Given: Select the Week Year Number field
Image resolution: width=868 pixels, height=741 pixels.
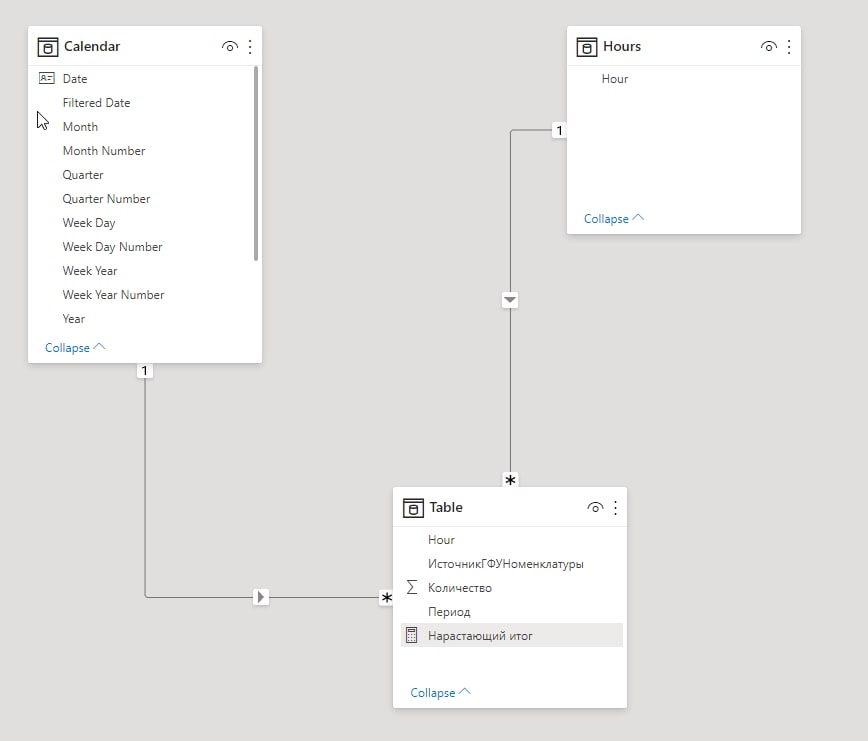Looking at the screenshot, I should point(113,295).
